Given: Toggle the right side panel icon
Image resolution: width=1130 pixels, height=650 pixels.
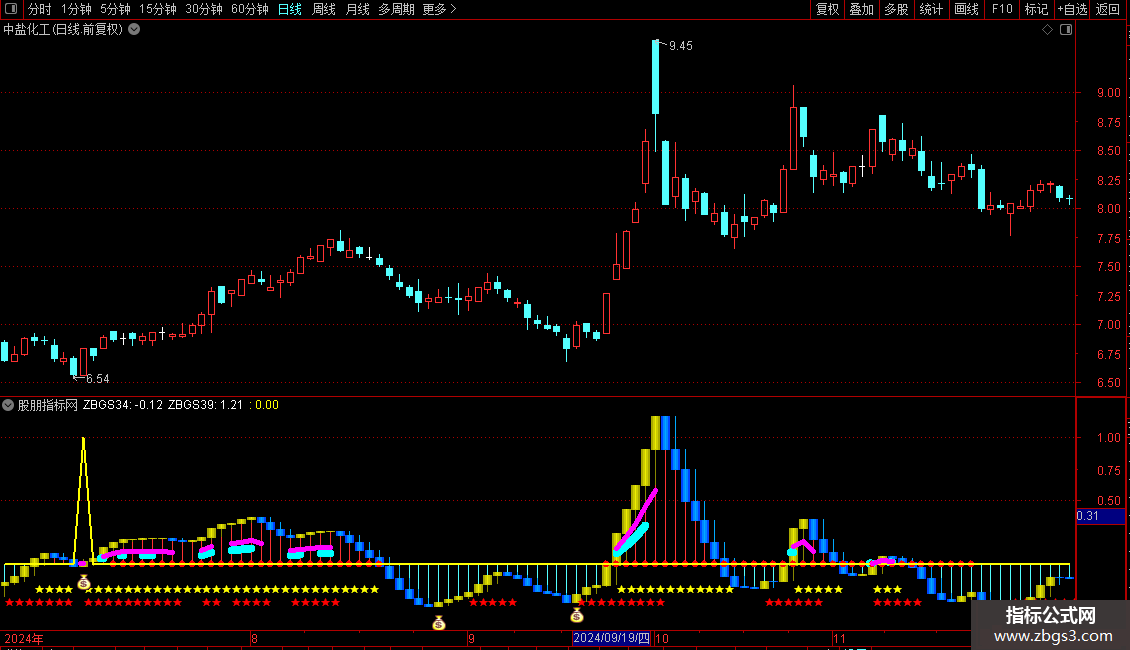Looking at the screenshot, I should pos(1066,30).
